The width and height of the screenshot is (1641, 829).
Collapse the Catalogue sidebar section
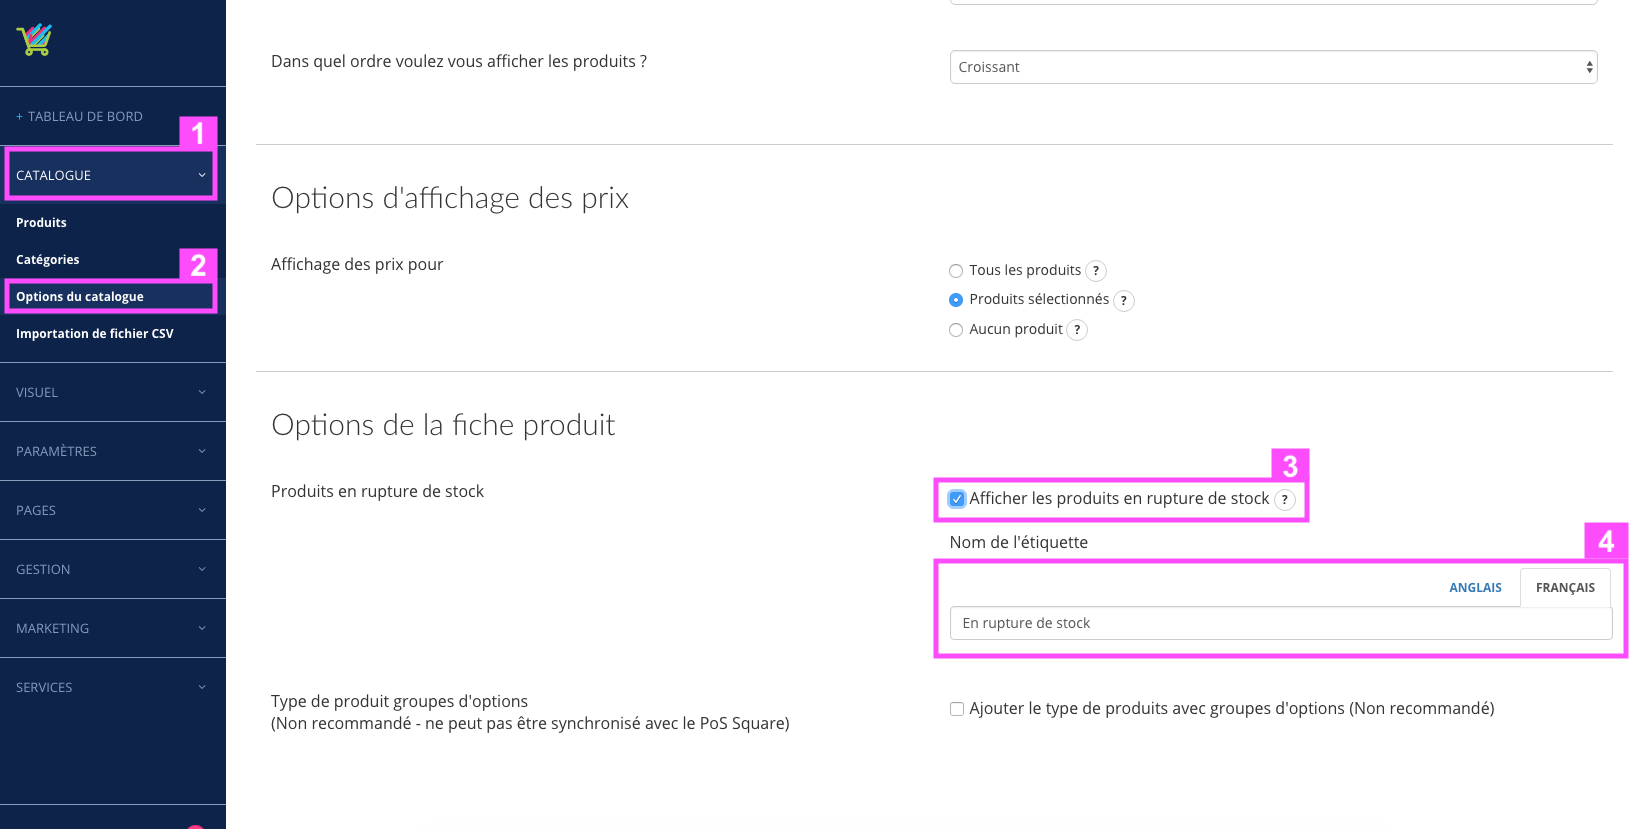click(111, 175)
